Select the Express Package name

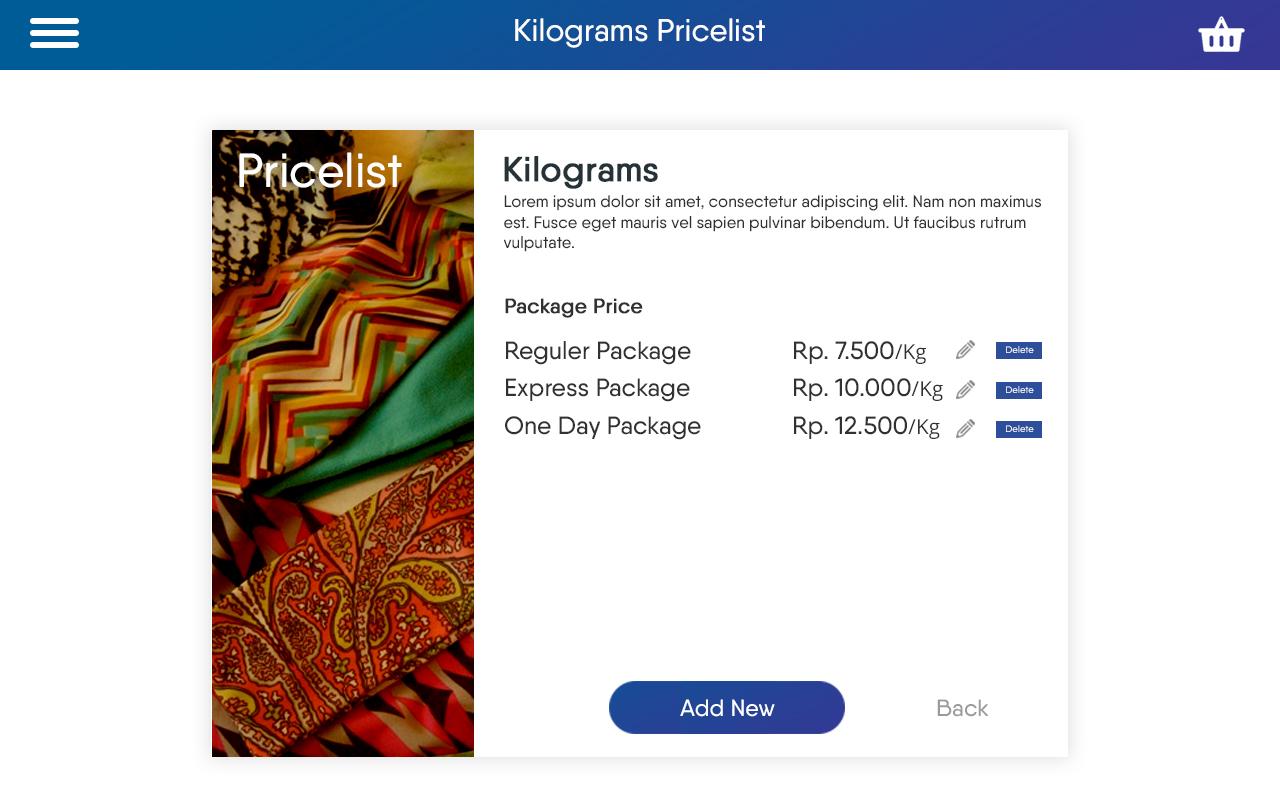pos(597,388)
